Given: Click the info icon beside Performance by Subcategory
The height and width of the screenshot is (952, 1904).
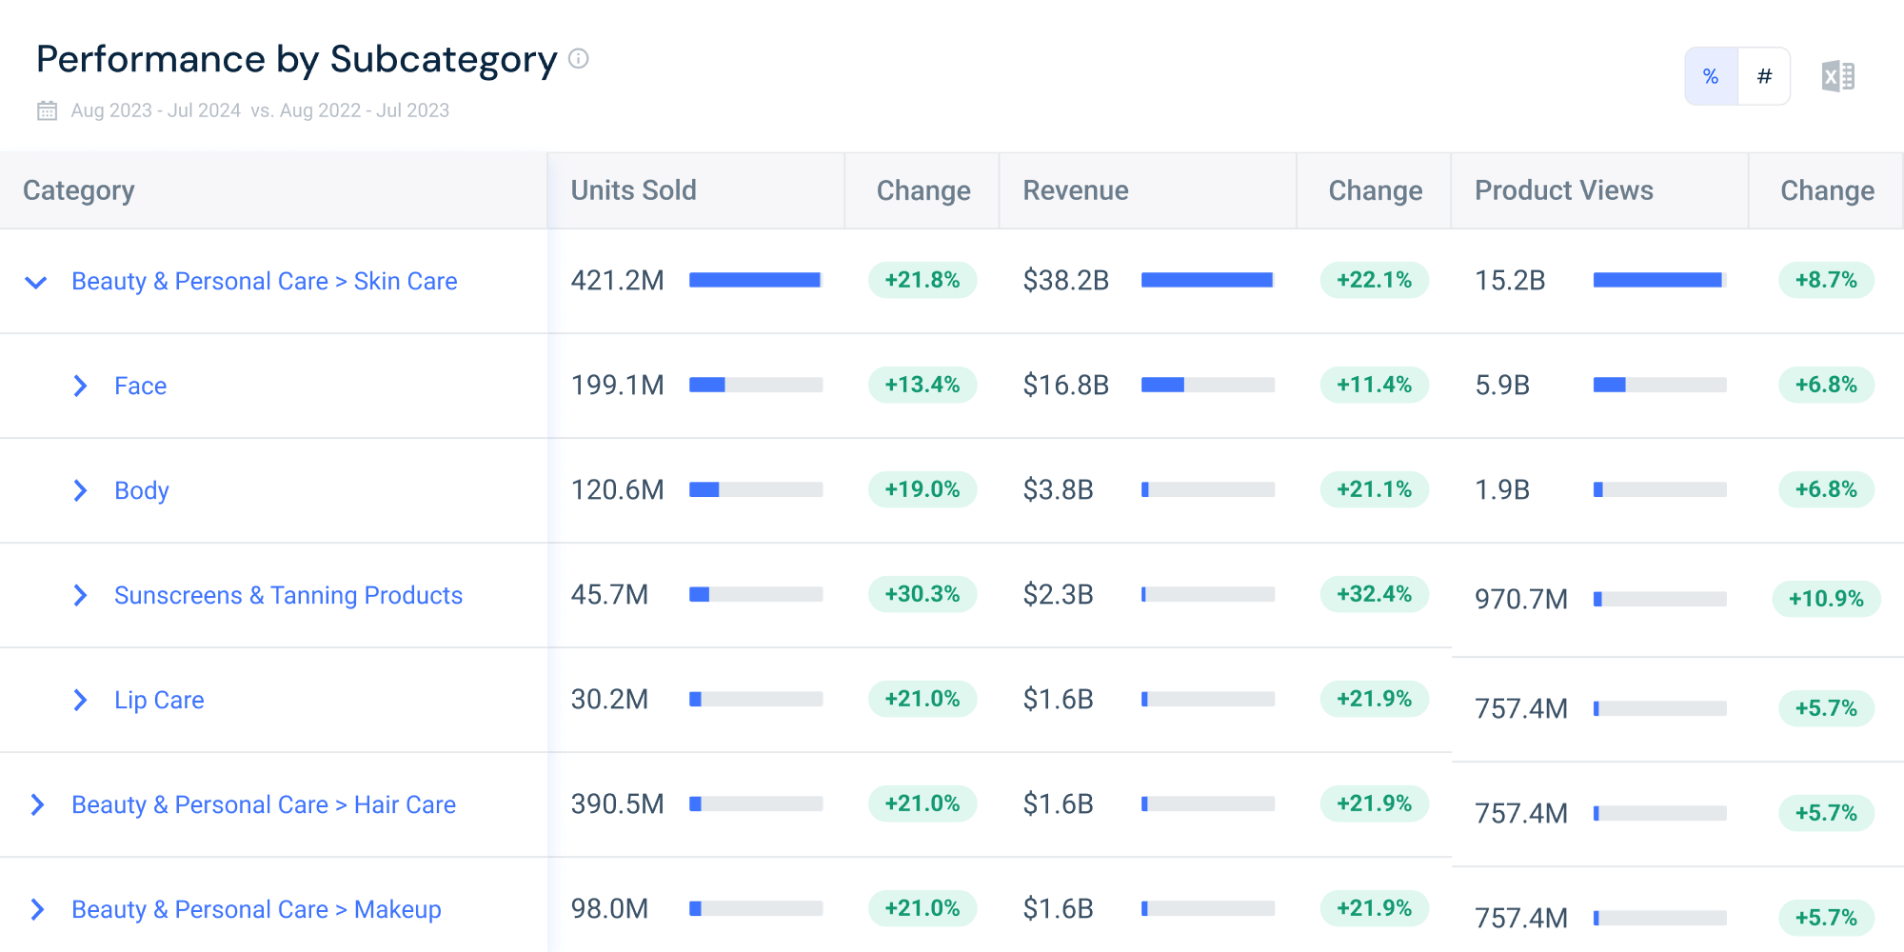Looking at the screenshot, I should [x=578, y=59].
